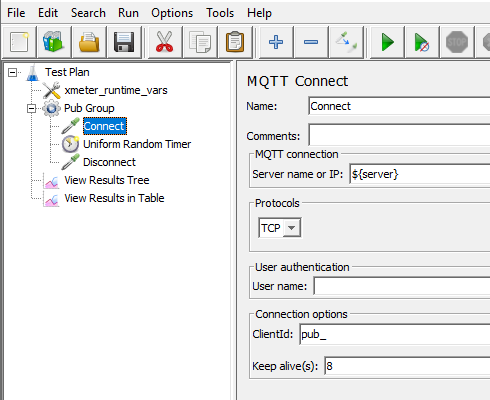This screenshot has width=490, height=400.
Task: Click the Uniform Random Timer clock icon
Action: pyautogui.click(x=70, y=144)
